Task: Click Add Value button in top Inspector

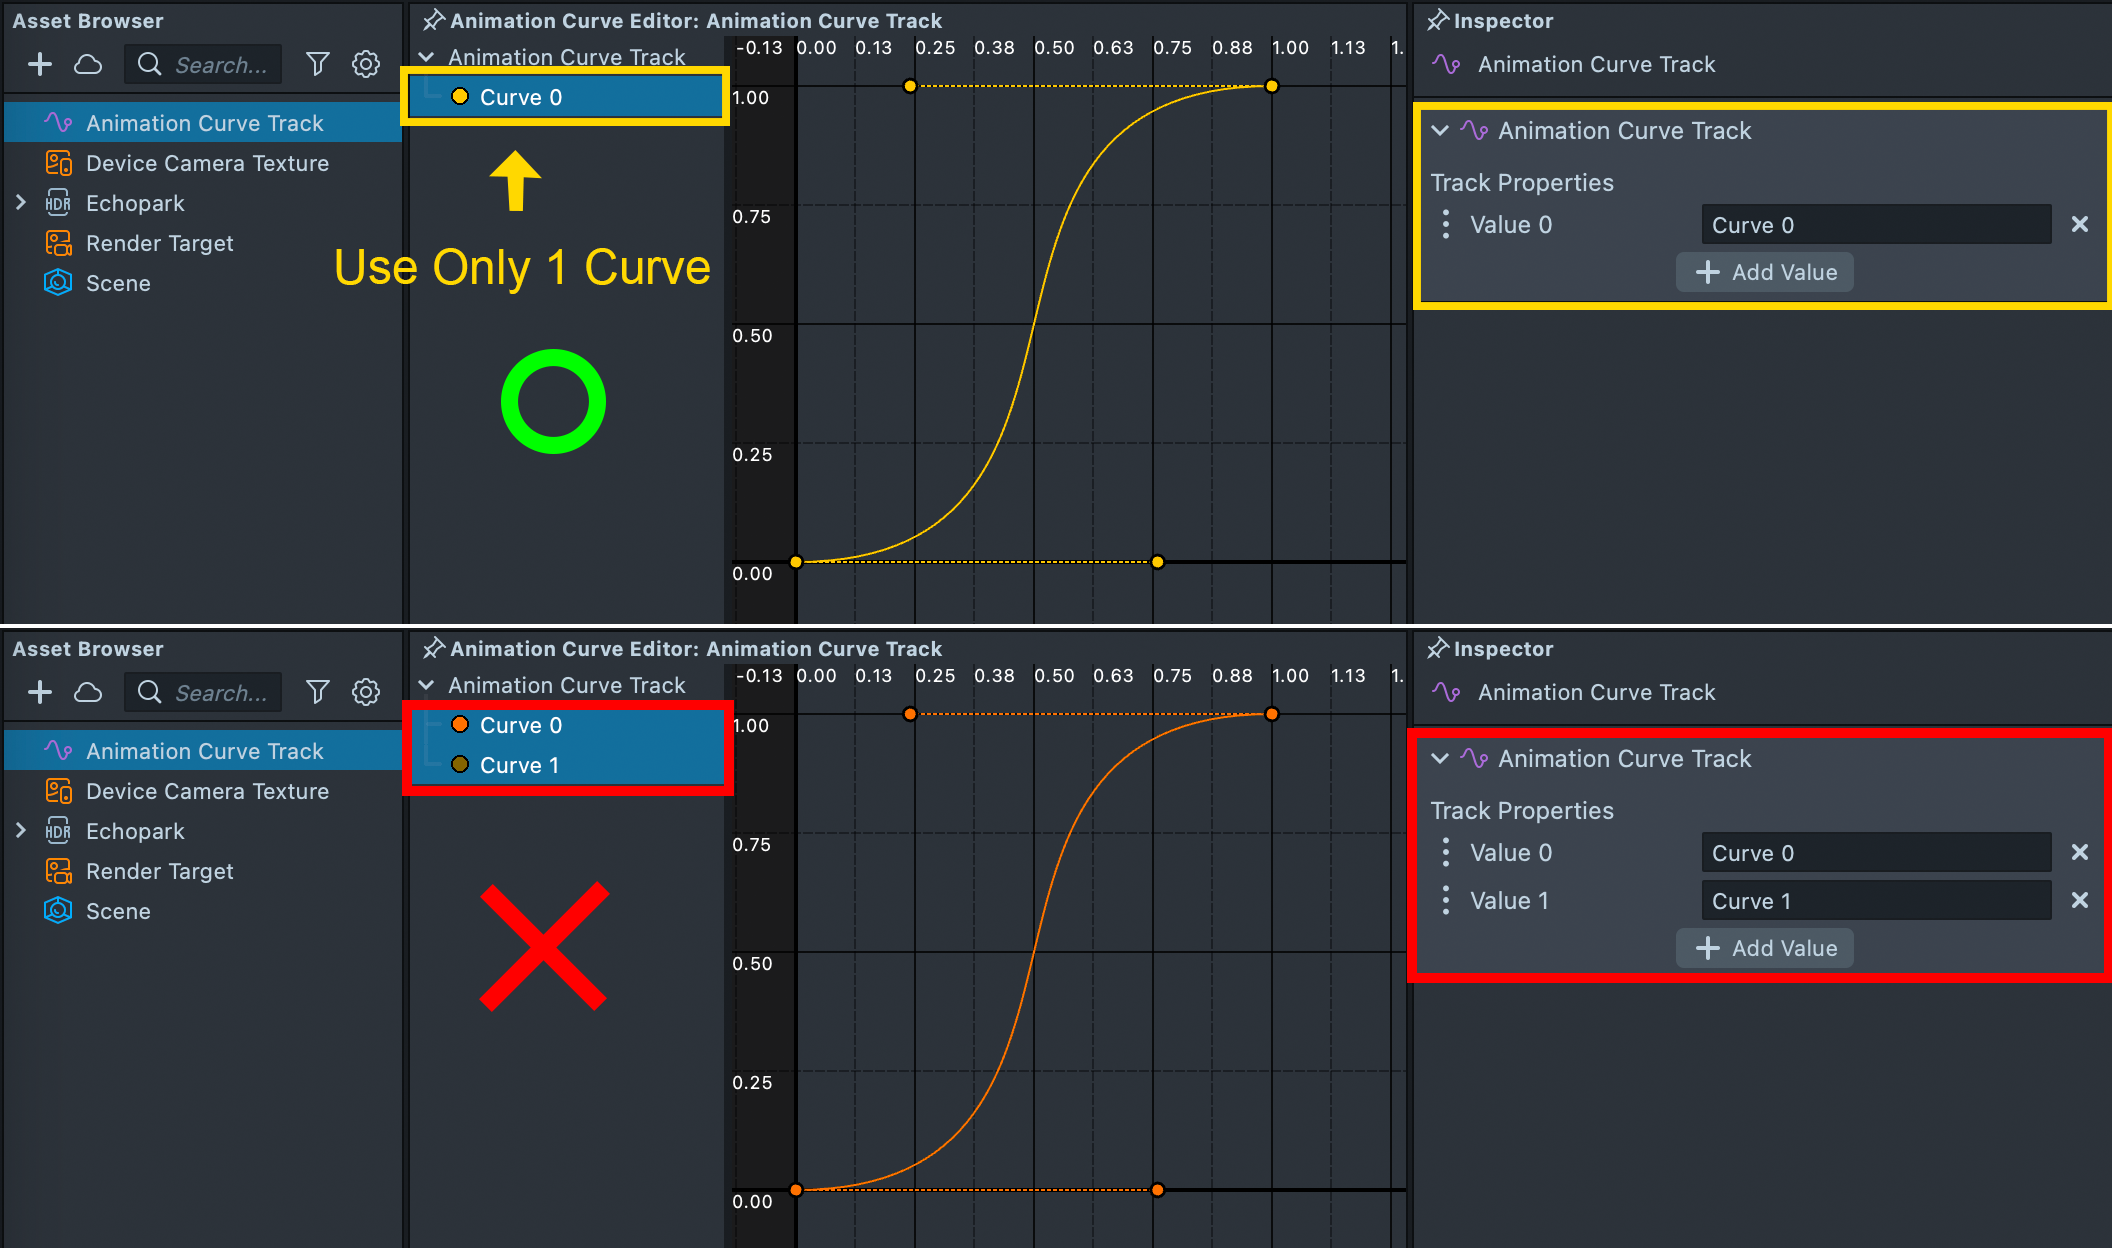Action: [x=1765, y=272]
